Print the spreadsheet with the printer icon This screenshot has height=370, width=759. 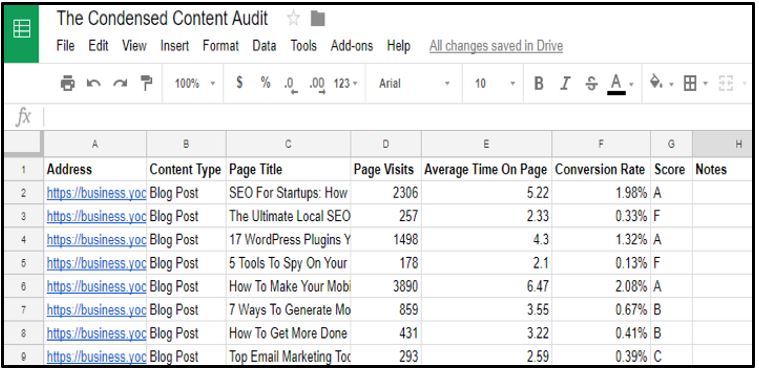pyautogui.click(x=68, y=84)
